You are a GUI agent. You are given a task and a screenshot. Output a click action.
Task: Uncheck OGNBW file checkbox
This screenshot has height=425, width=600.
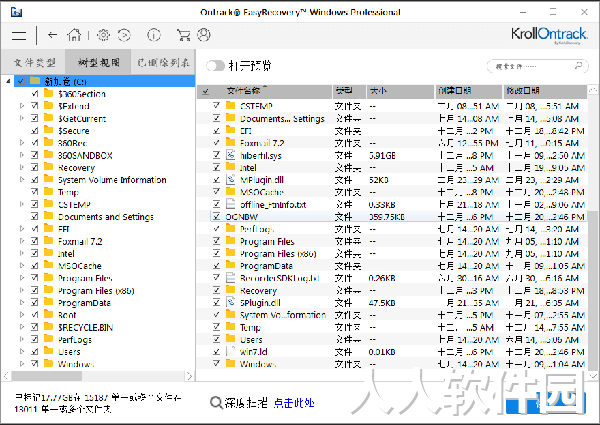tap(217, 217)
